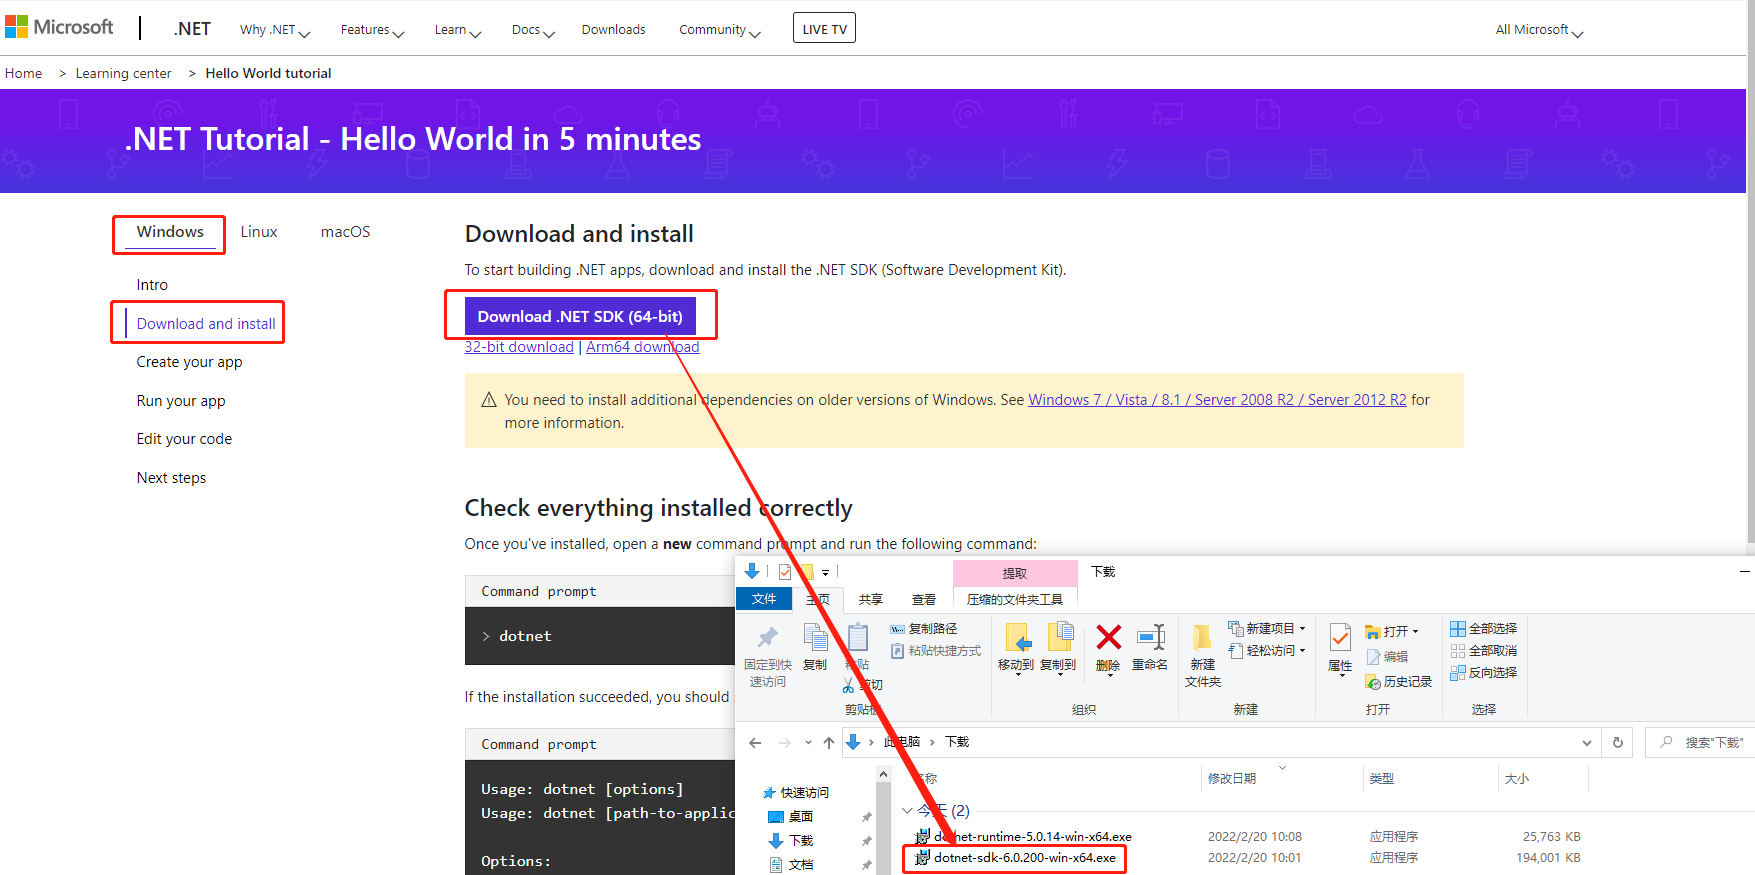Viewport: 1755px width, 875px height.
Task: Click the LIVE TV button
Action: tap(824, 28)
